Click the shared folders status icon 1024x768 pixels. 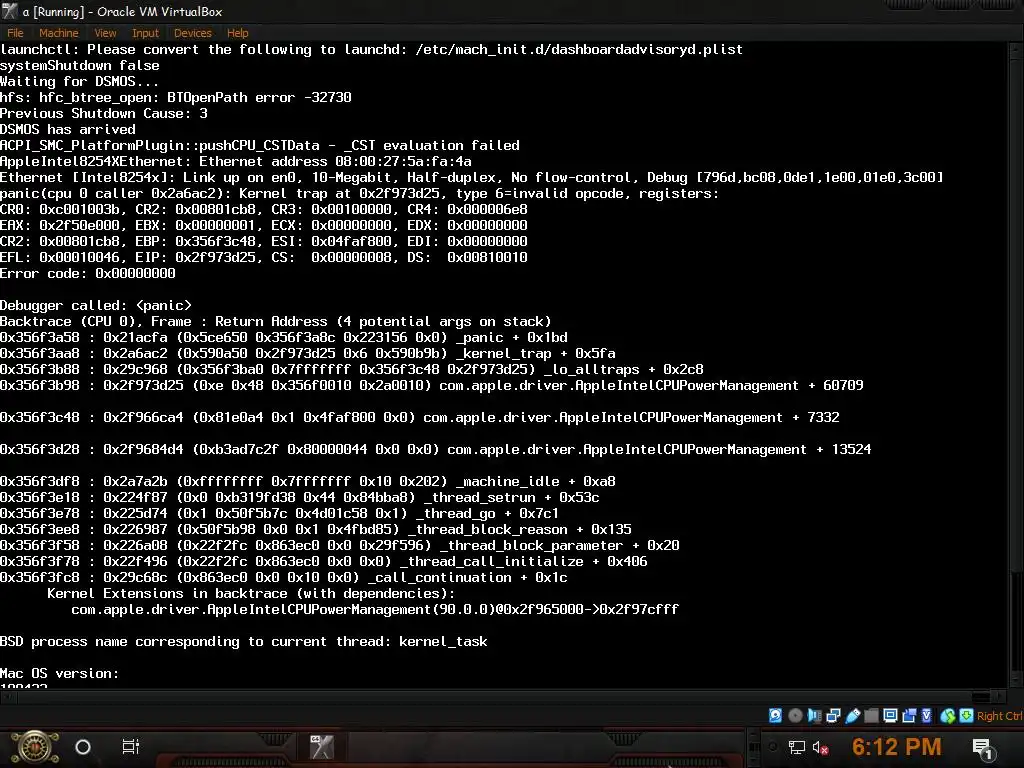[871, 715]
